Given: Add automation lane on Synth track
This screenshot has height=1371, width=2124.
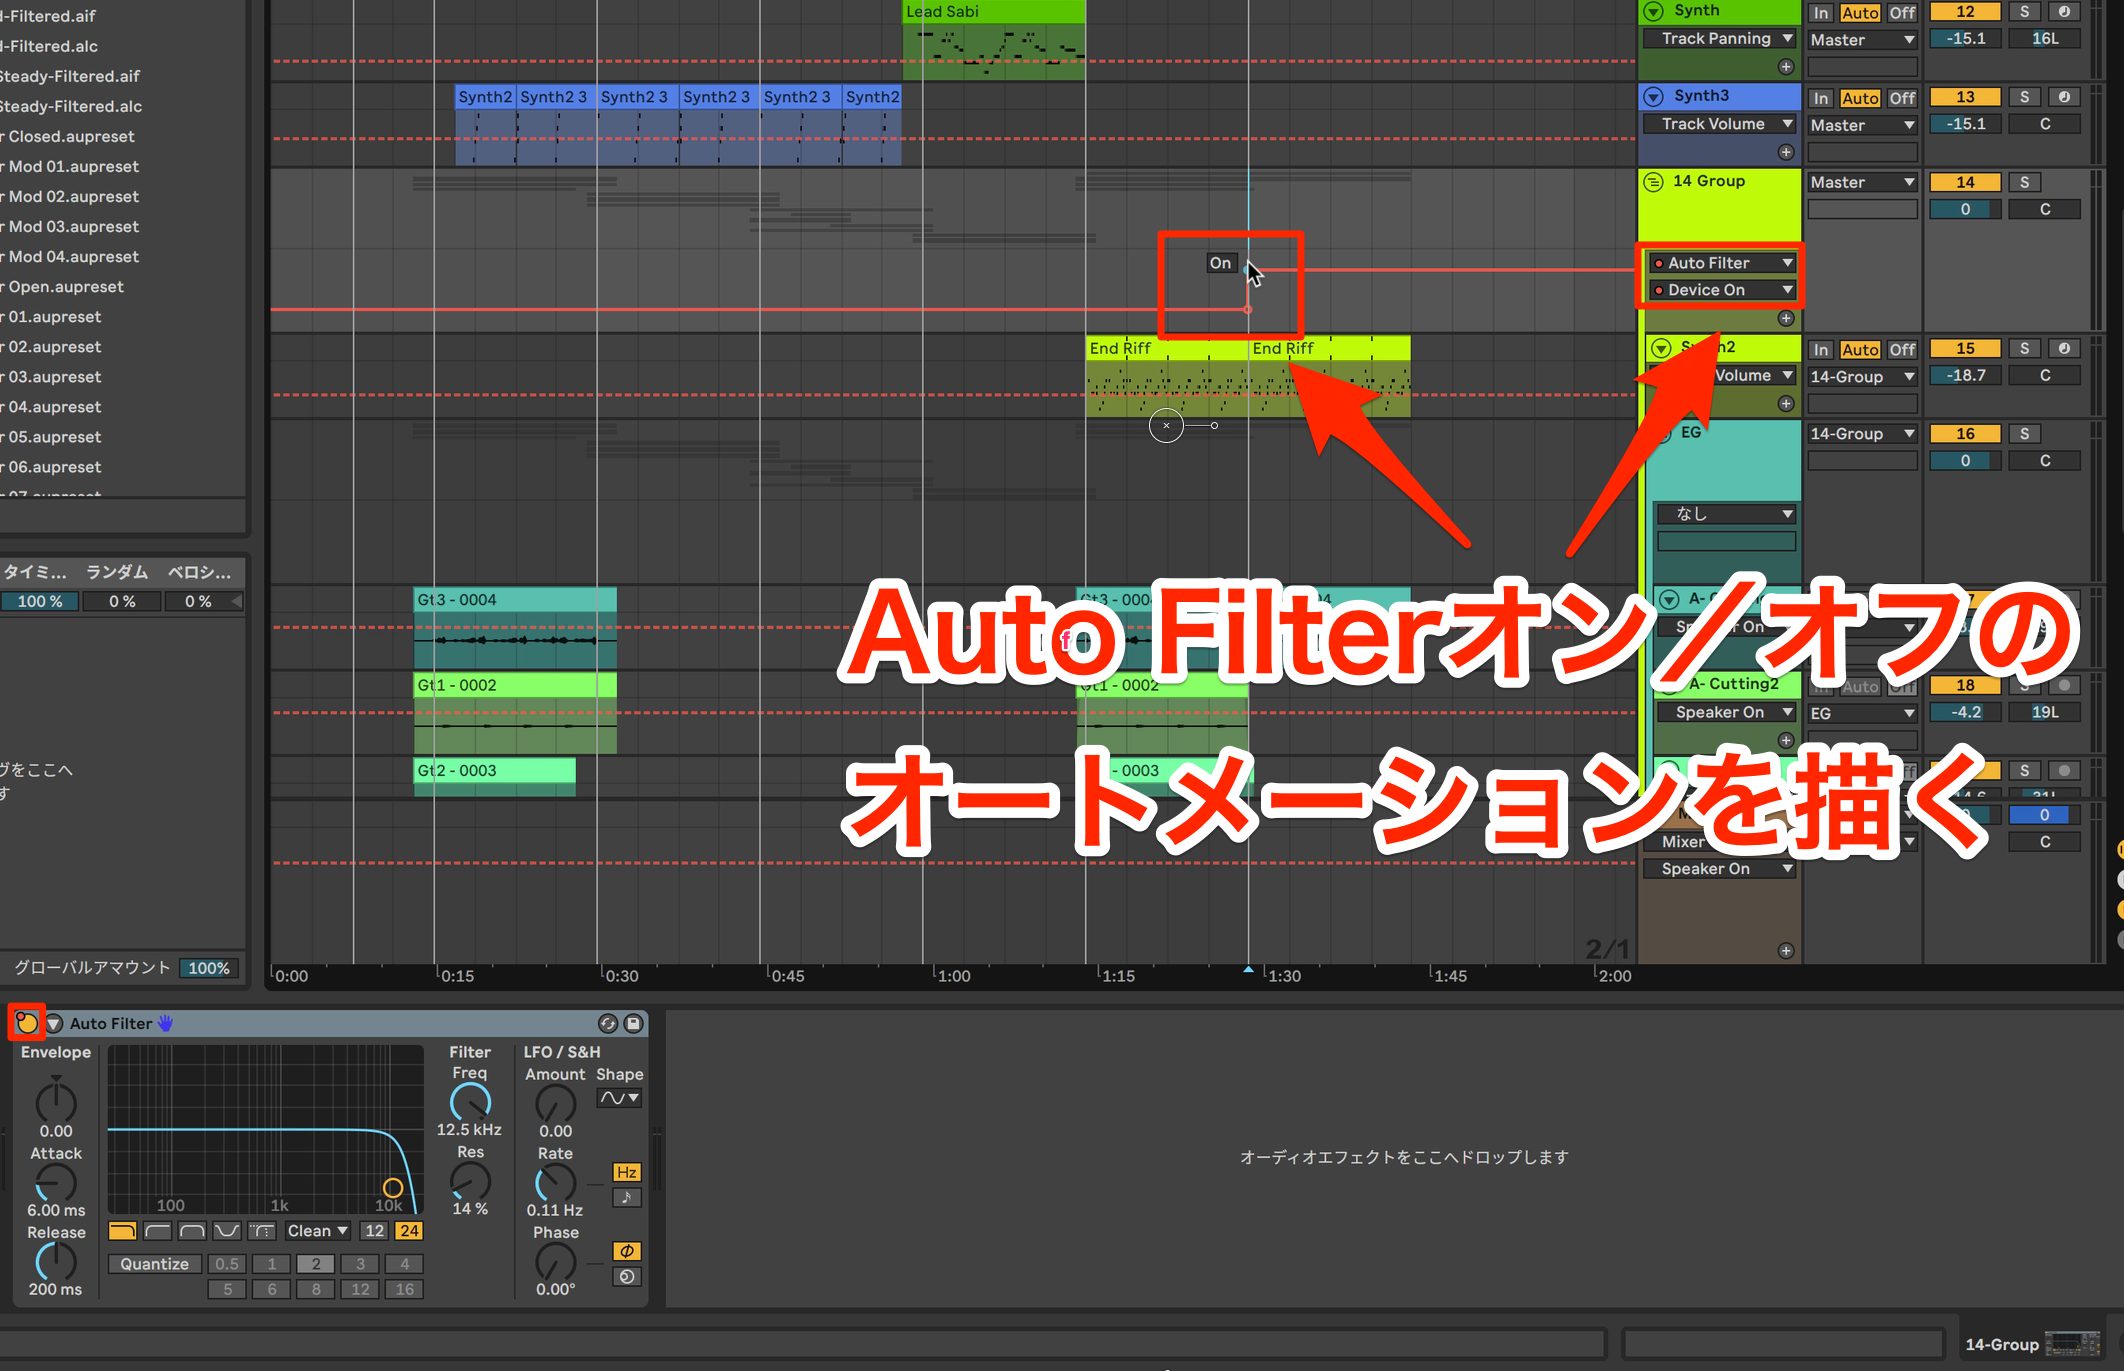Looking at the screenshot, I should (x=1786, y=67).
